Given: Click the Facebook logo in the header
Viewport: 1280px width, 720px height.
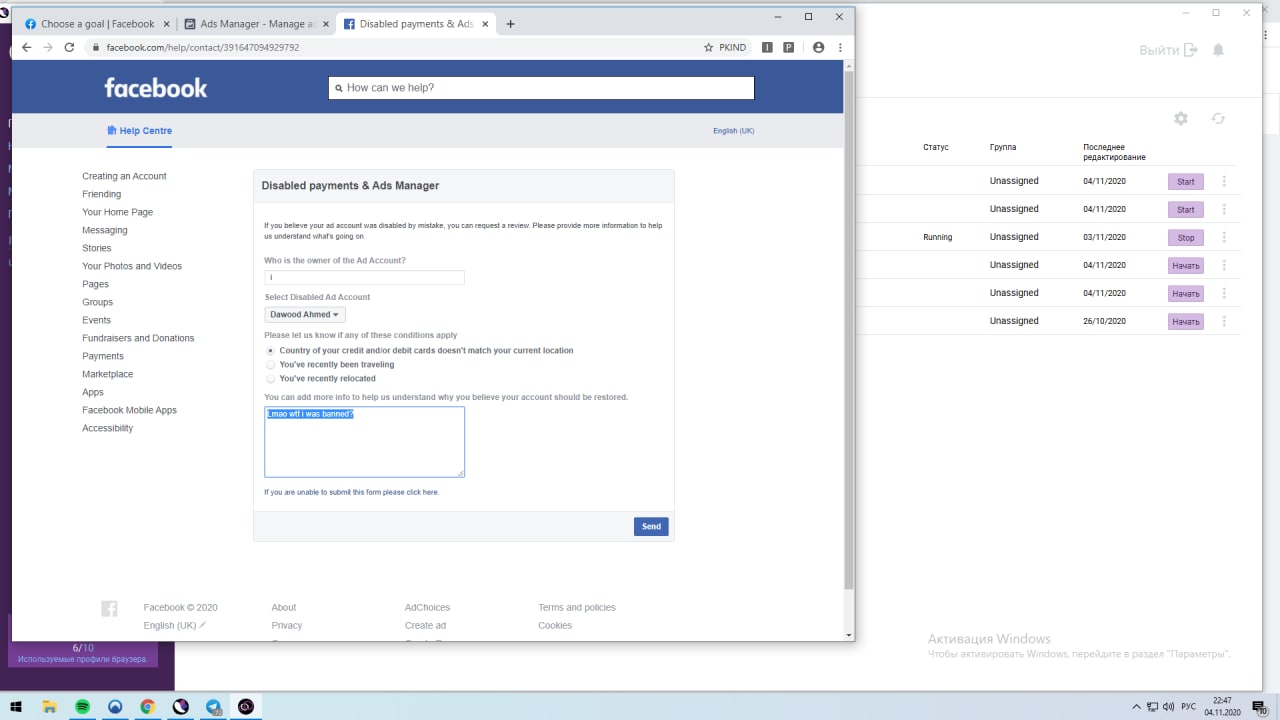Looking at the screenshot, I should pyautogui.click(x=156, y=88).
